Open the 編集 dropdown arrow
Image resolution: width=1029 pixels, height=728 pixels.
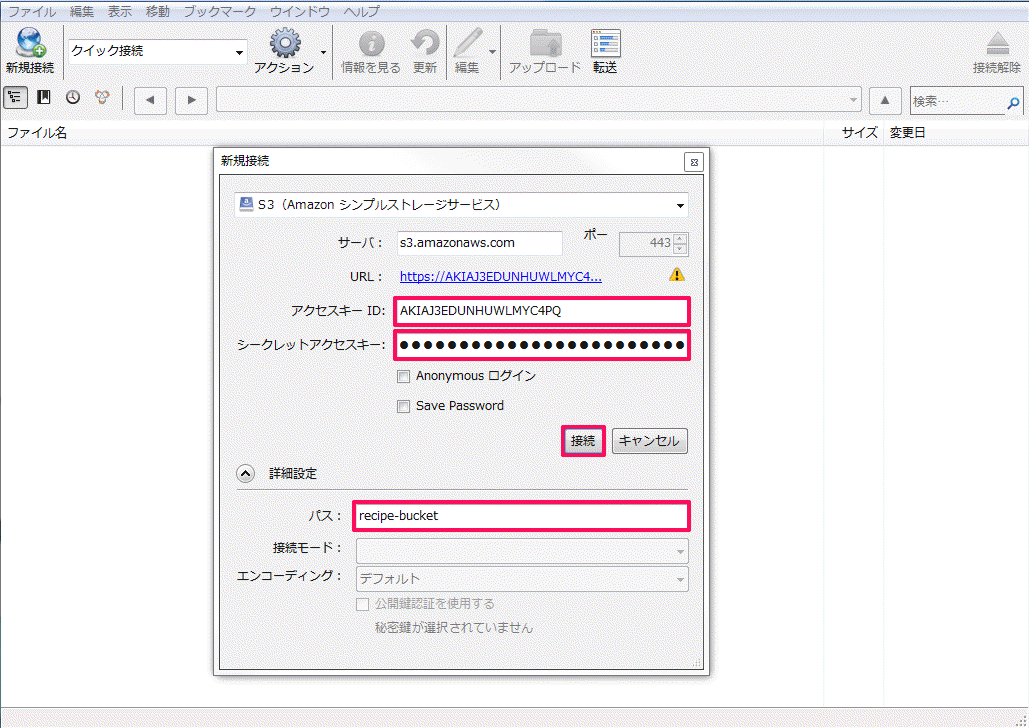coord(492,52)
